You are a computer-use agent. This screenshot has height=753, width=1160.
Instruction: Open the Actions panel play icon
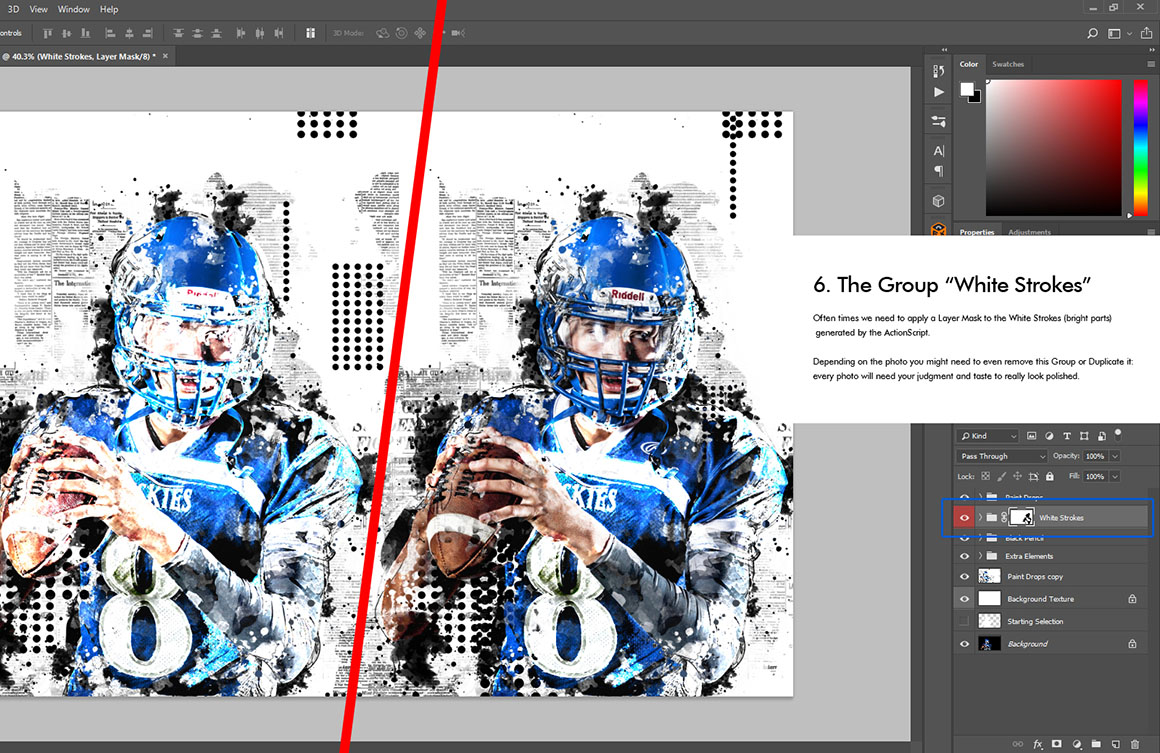coord(938,92)
